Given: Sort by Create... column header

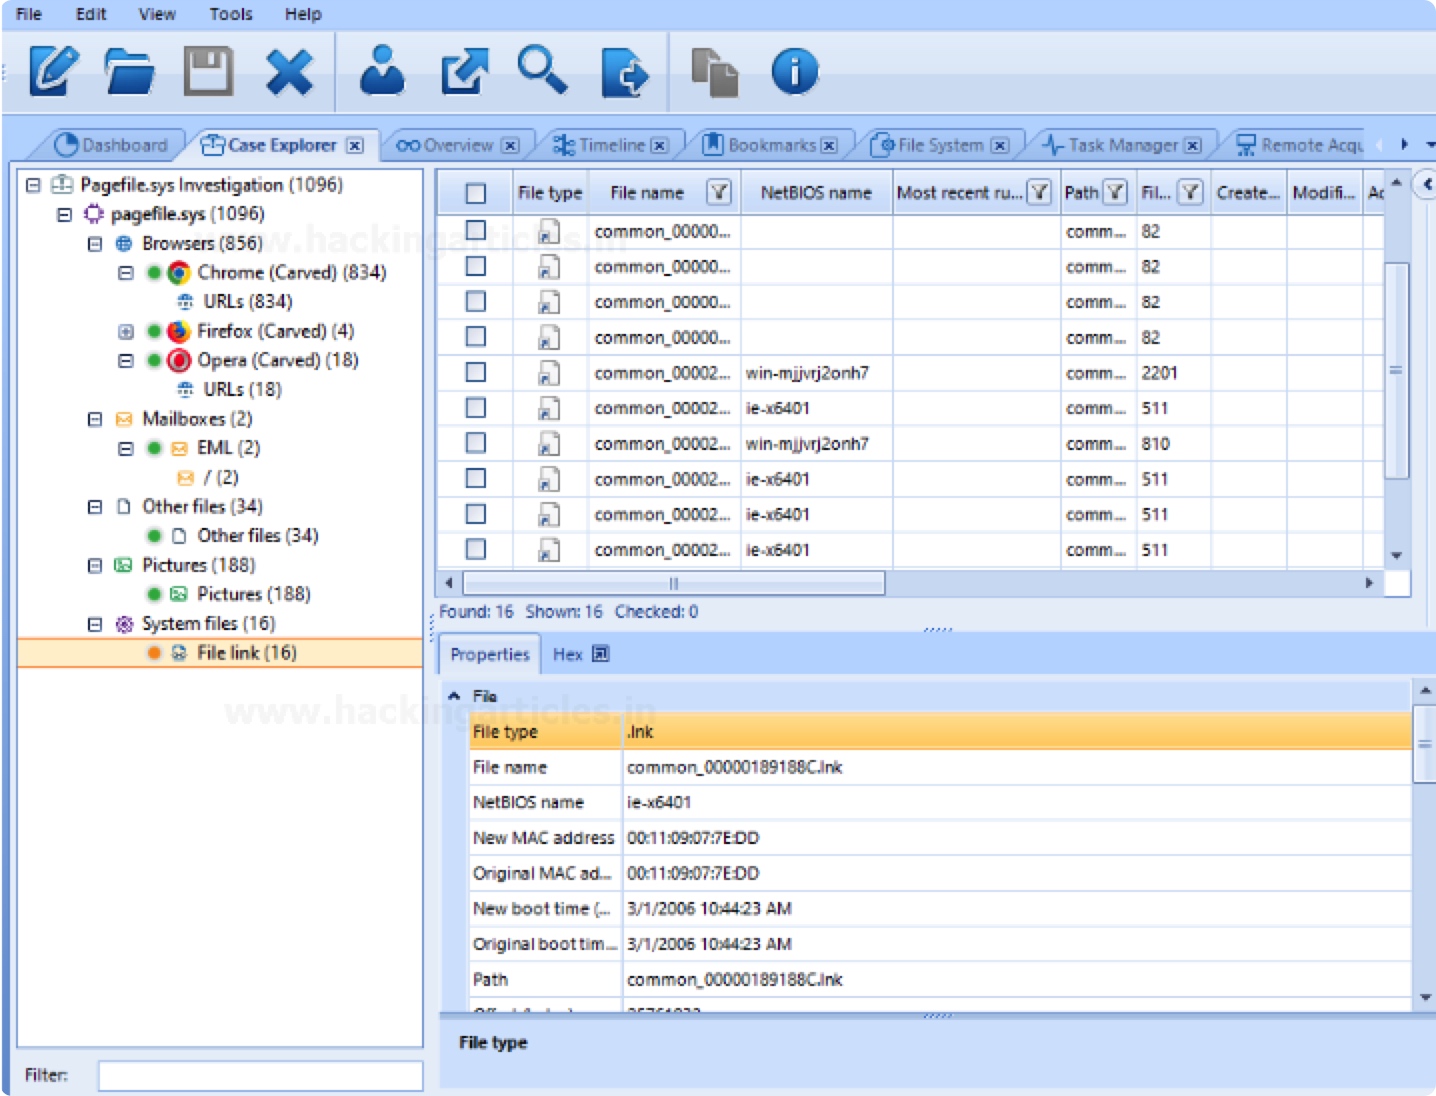Looking at the screenshot, I should pyautogui.click(x=1248, y=192).
